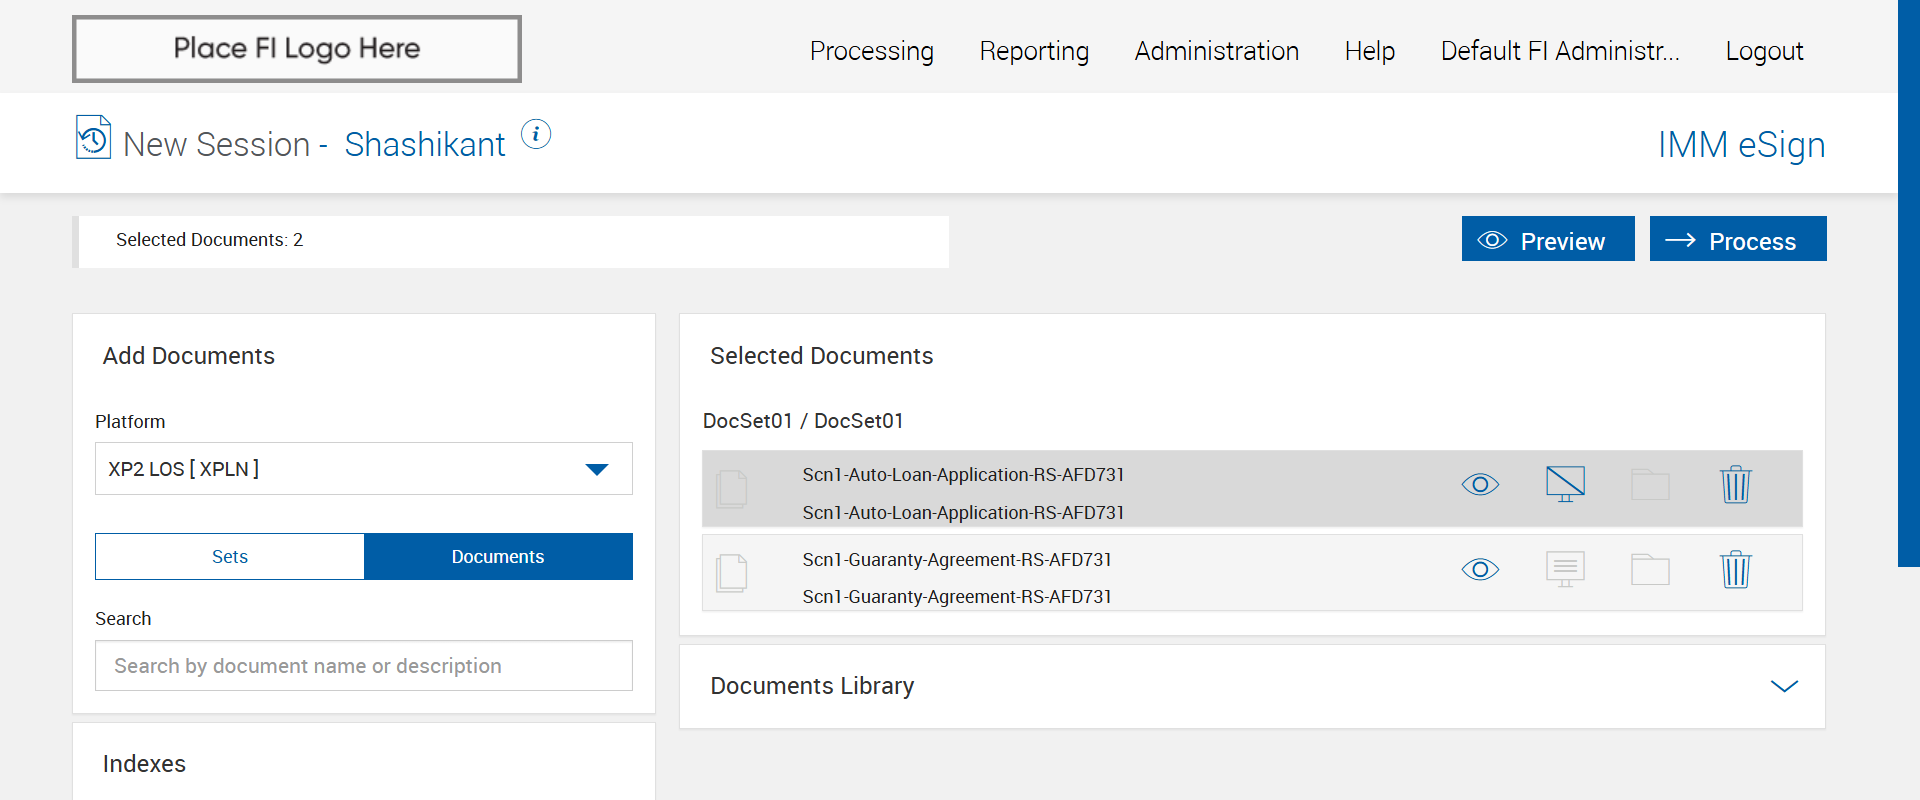Open the Processing menu

[x=871, y=51]
